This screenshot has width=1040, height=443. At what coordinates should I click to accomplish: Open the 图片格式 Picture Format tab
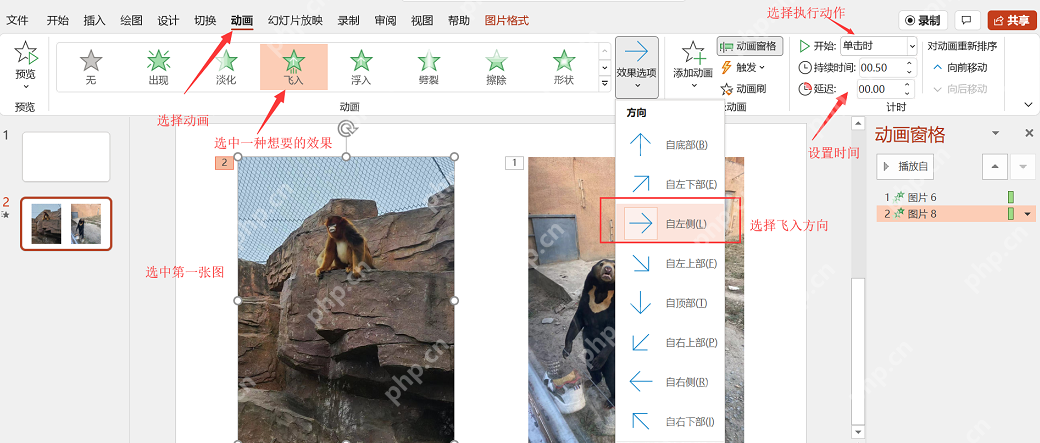point(507,21)
